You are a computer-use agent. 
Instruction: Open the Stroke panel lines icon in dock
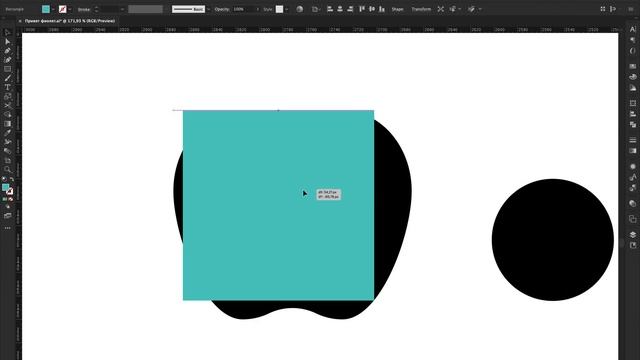click(633, 140)
